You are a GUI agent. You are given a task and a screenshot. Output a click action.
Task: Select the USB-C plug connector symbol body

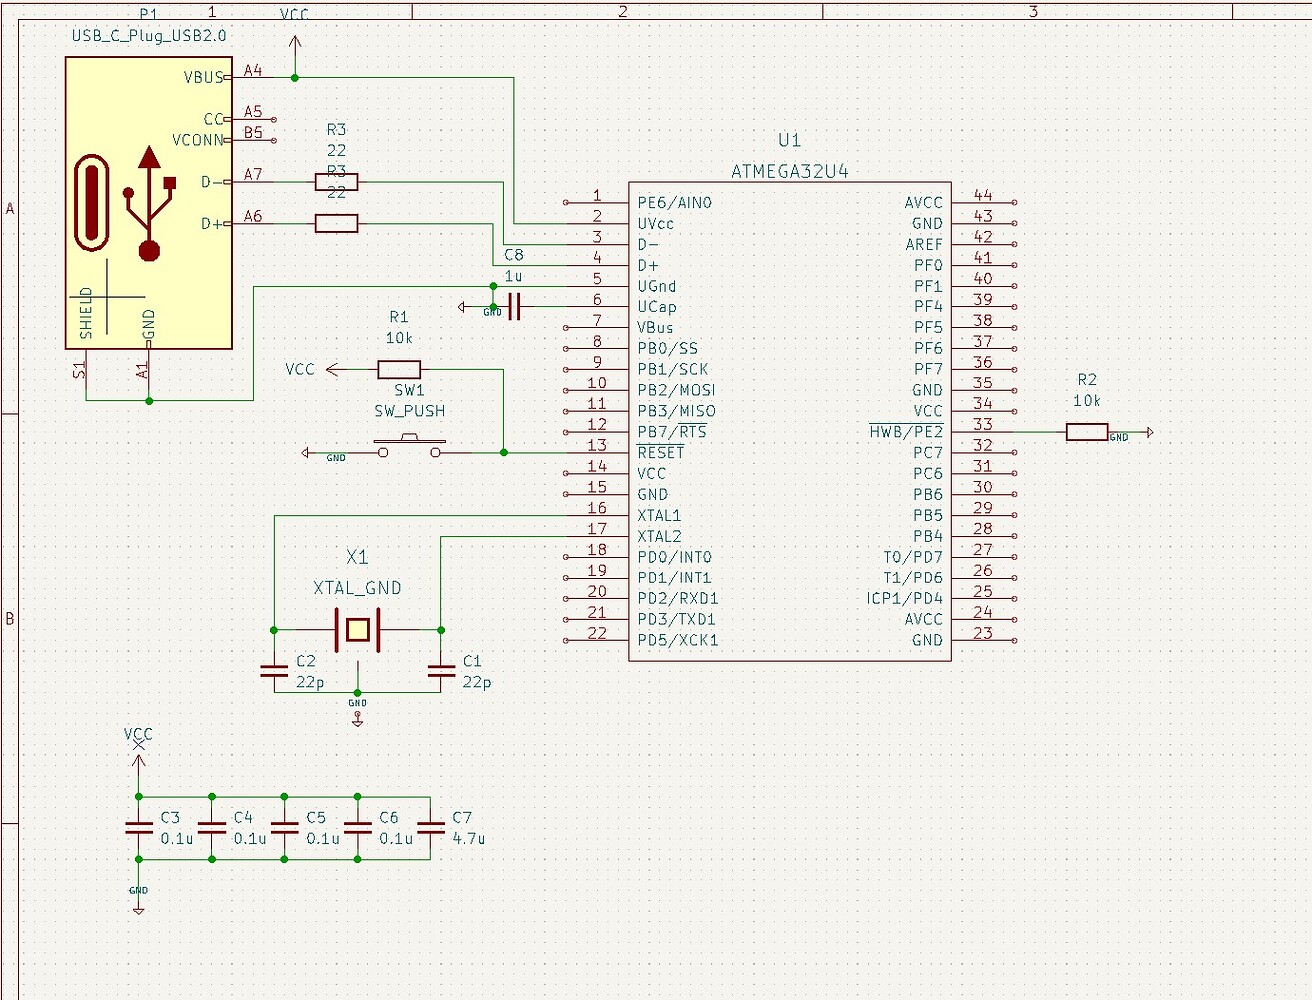point(149,203)
